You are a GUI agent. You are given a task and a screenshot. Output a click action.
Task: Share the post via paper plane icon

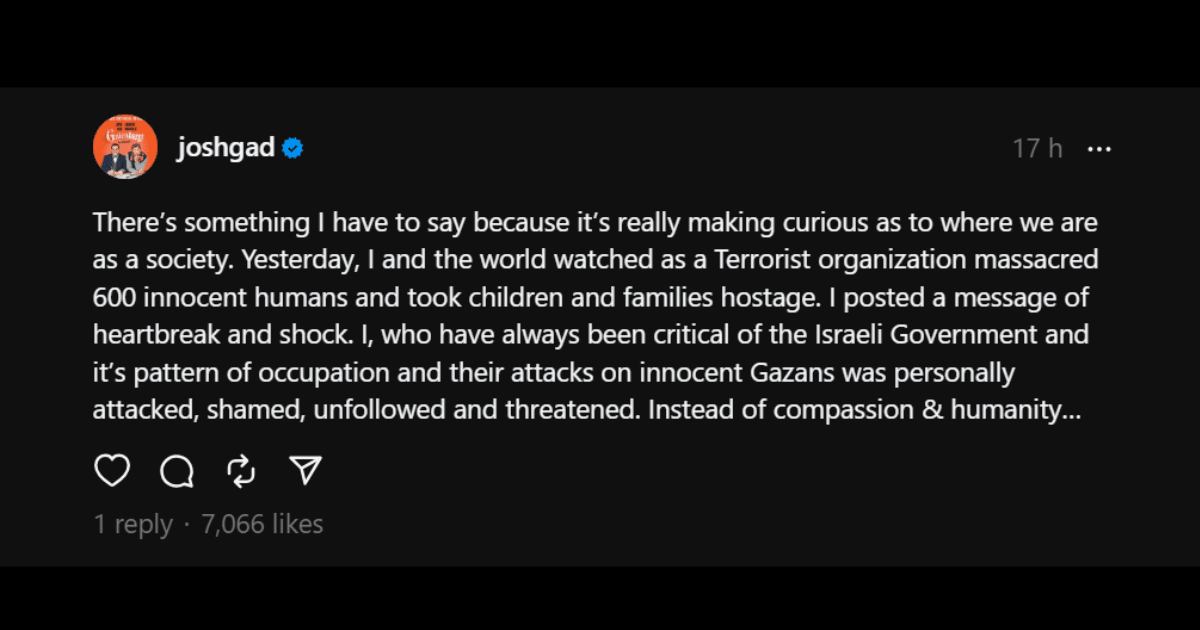[306, 470]
